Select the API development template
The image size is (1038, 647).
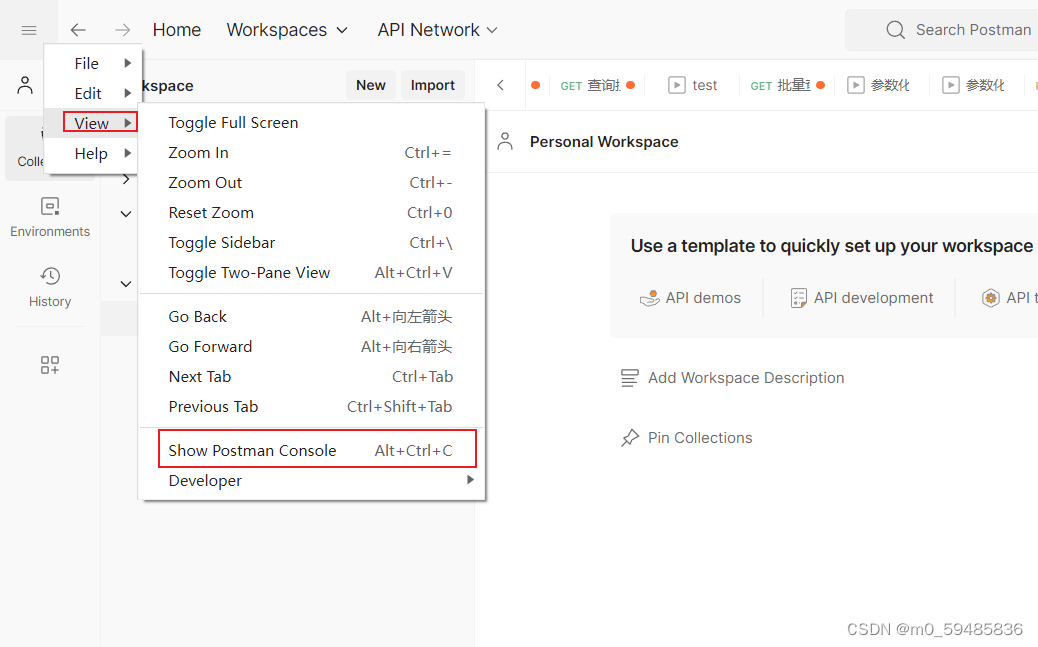coord(862,298)
